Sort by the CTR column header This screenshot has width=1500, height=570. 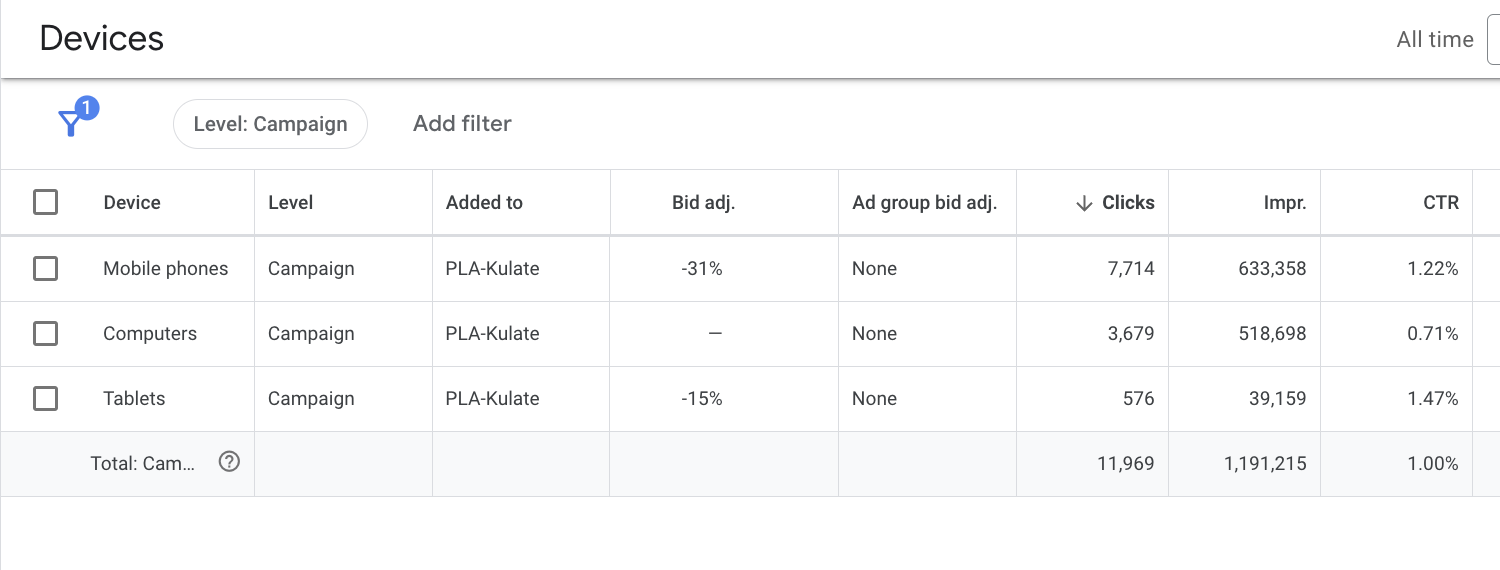click(x=1441, y=202)
